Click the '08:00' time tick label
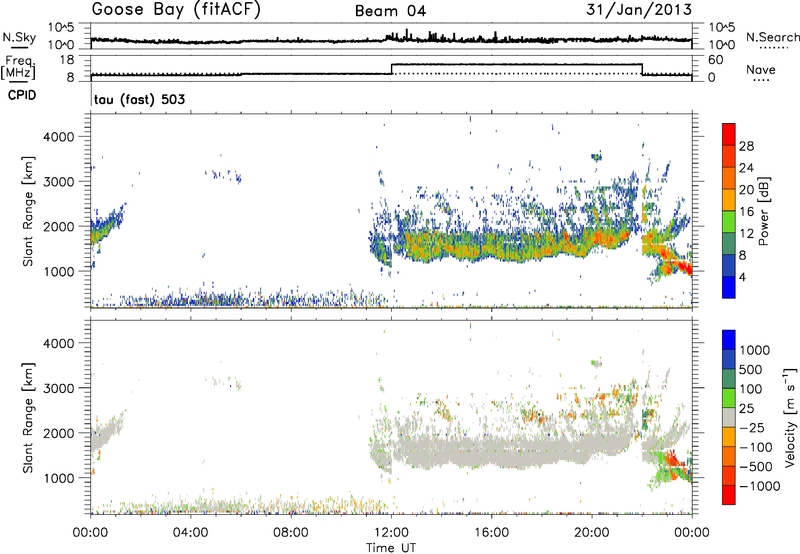800x554 pixels. [x=290, y=533]
